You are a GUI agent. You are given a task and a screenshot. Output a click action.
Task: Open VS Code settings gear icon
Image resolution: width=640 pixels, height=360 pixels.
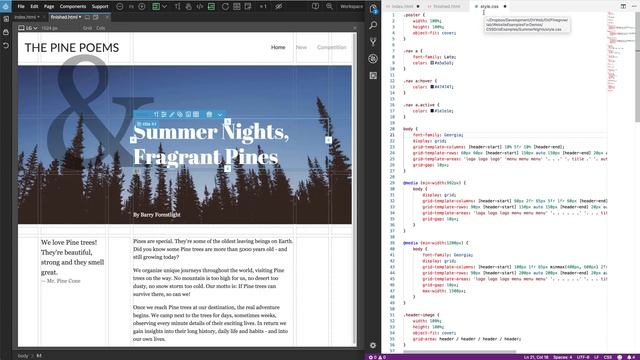coord(373,345)
